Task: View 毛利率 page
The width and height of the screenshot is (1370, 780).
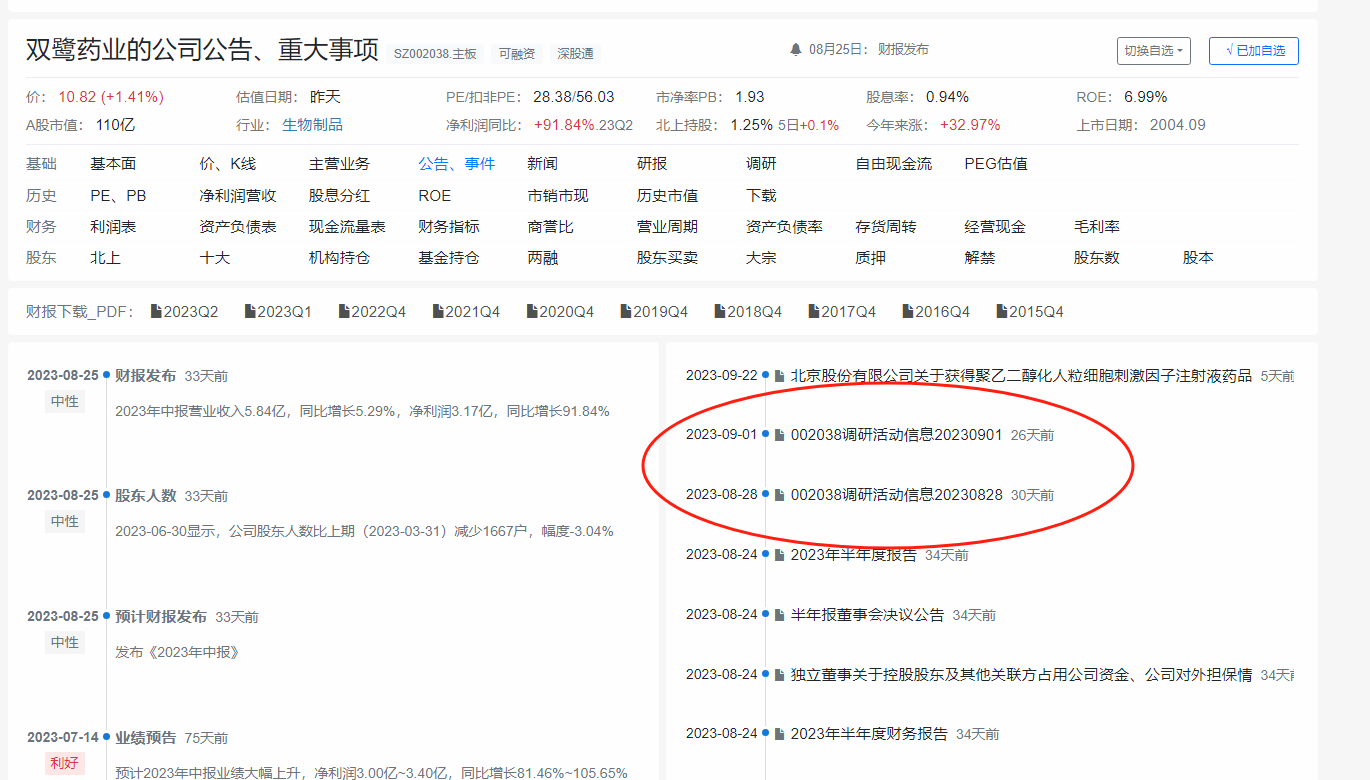Action: coord(1097,227)
